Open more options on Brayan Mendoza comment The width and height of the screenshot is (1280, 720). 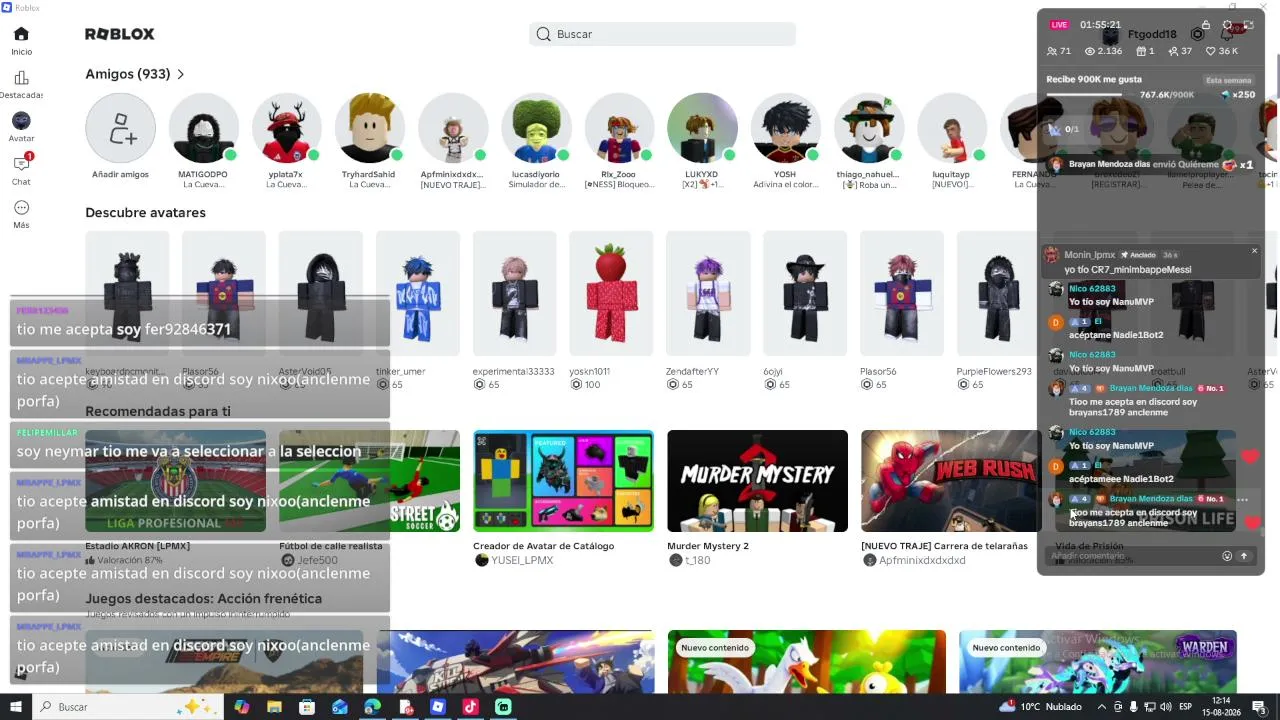1243,499
